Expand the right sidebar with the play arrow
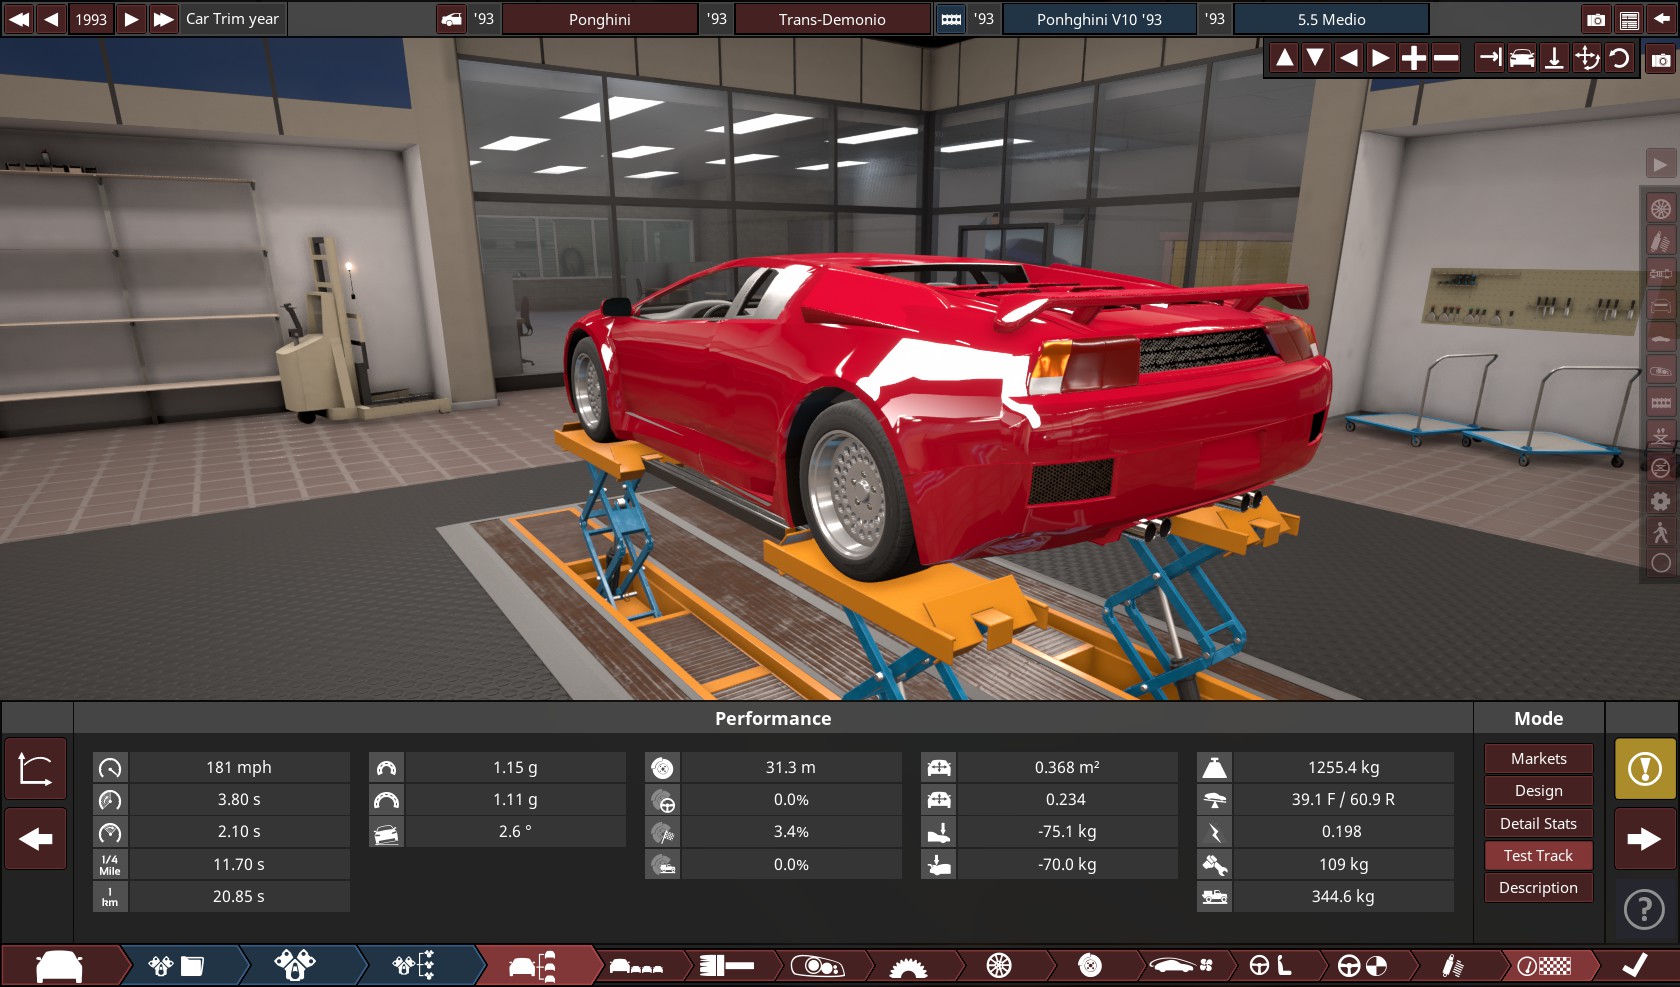This screenshot has height=987, width=1680. point(1661,164)
